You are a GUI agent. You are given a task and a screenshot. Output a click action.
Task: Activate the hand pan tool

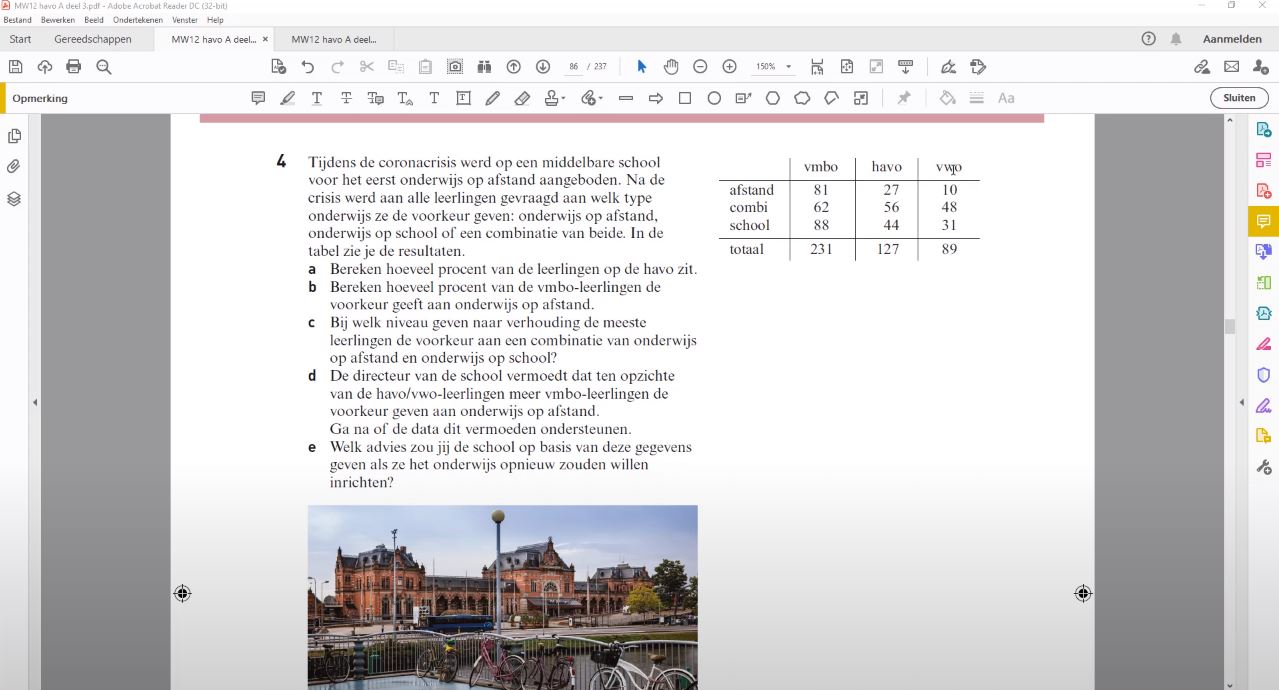(671, 67)
